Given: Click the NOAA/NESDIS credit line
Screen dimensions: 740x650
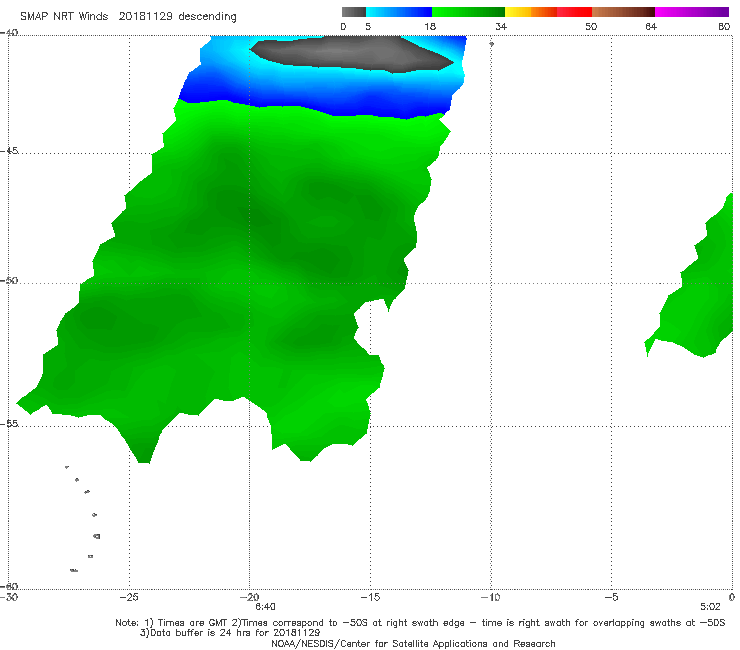Looking at the screenshot, I should click(x=413, y=643).
